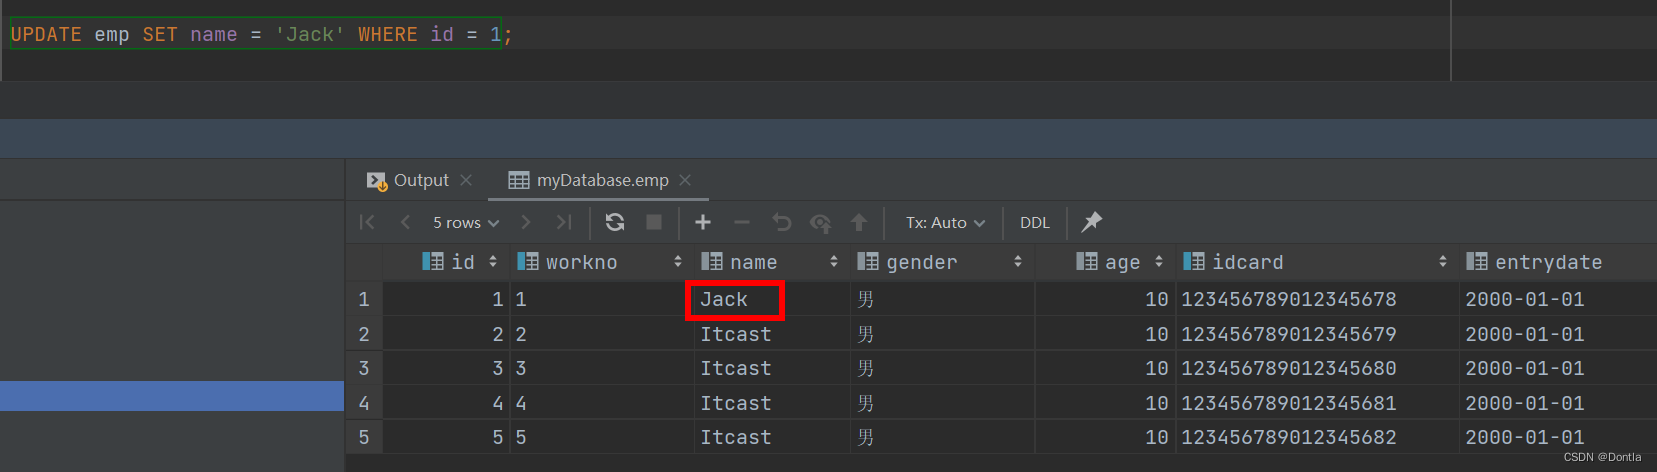The width and height of the screenshot is (1657, 472).
Task: Click the stop square icon in toolbar
Action: (654, 222)
